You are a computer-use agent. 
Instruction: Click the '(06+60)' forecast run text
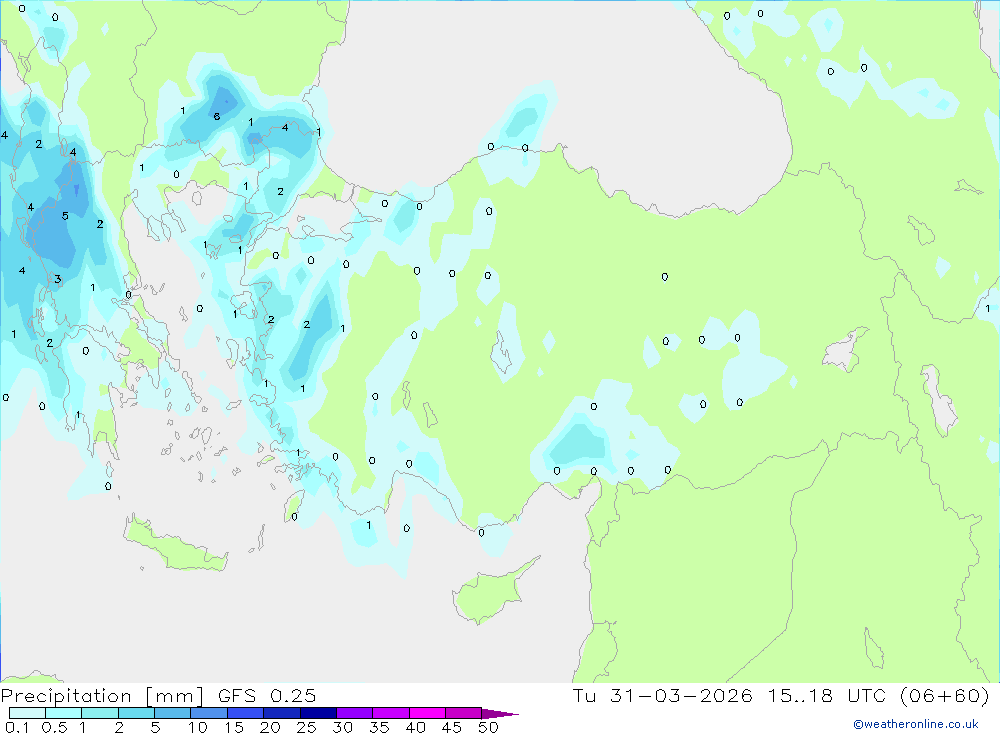[x=945, y=695]
